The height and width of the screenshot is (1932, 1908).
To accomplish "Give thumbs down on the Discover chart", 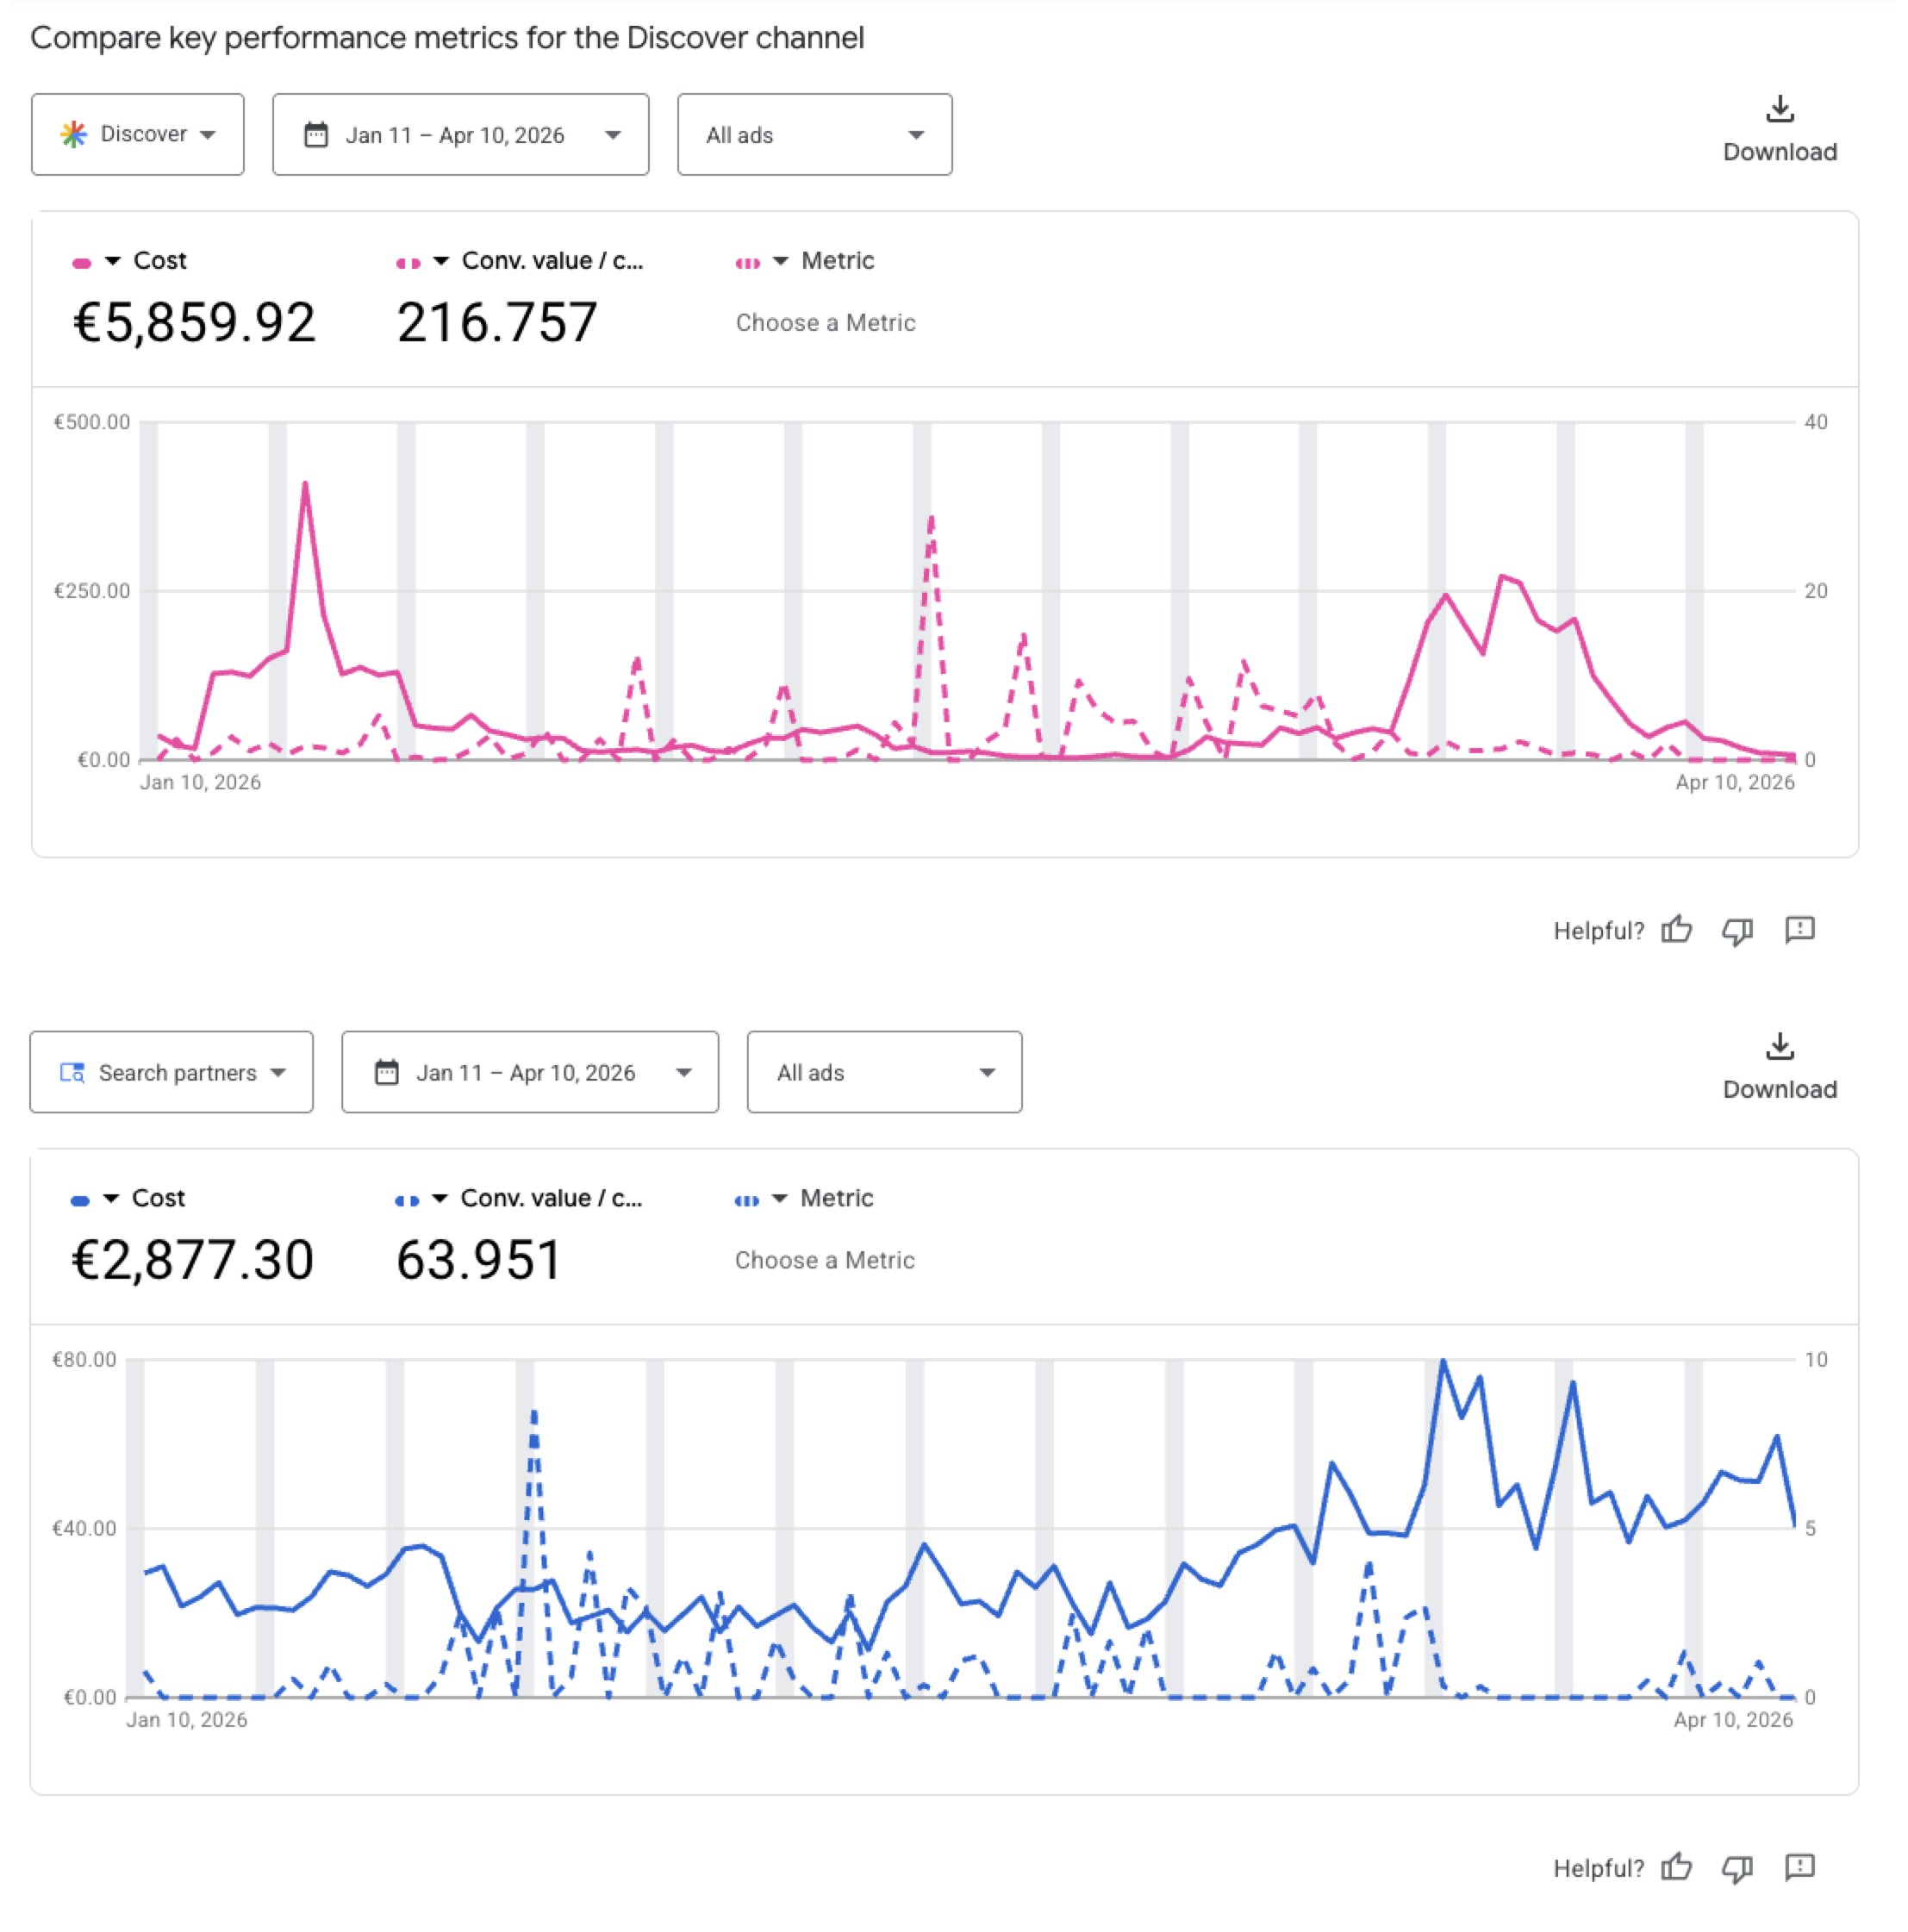I will coord(1737,930).
